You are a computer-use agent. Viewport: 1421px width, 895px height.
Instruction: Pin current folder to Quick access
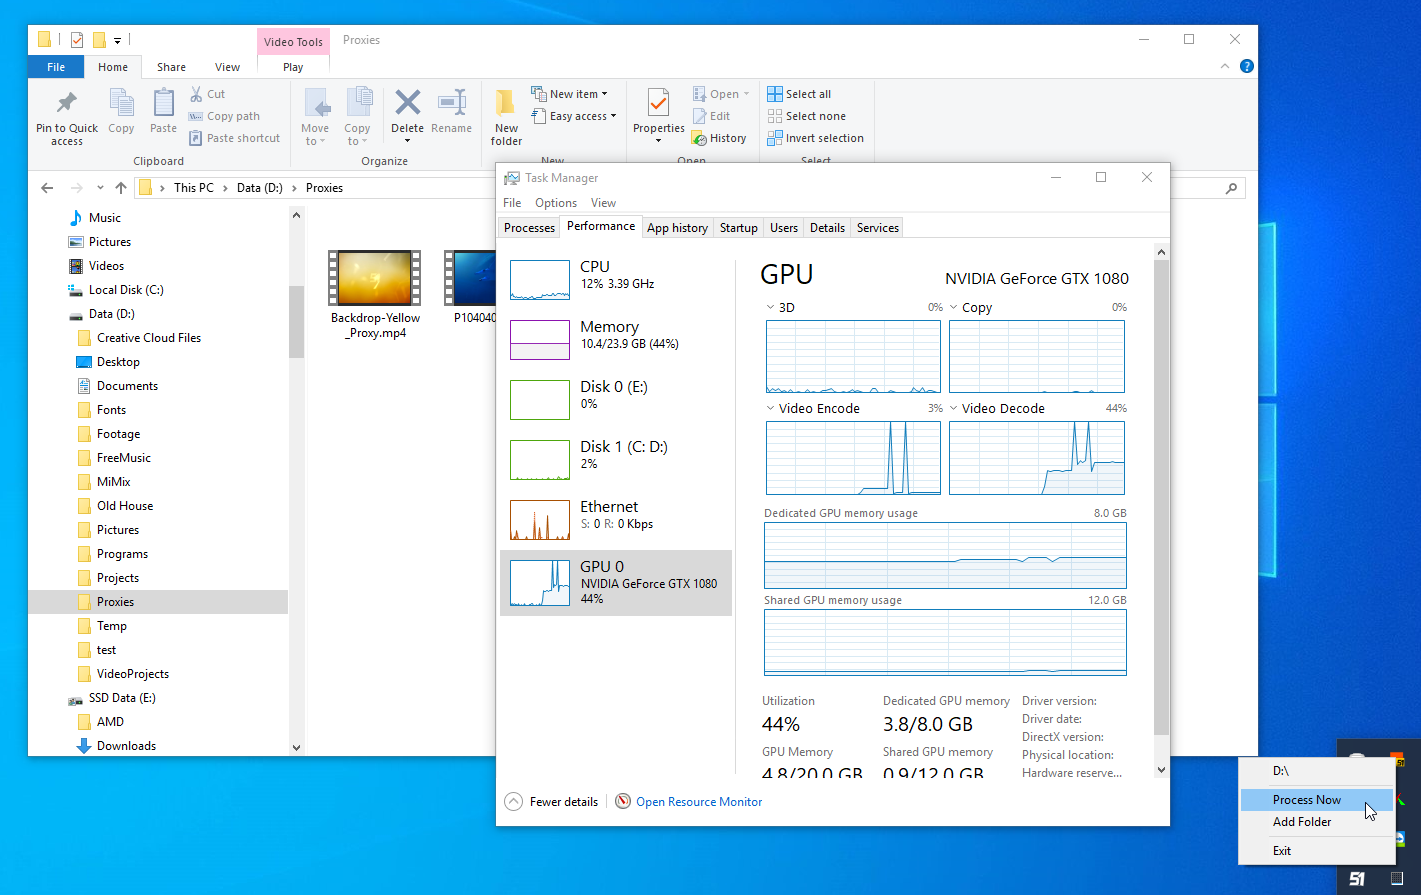66,115
